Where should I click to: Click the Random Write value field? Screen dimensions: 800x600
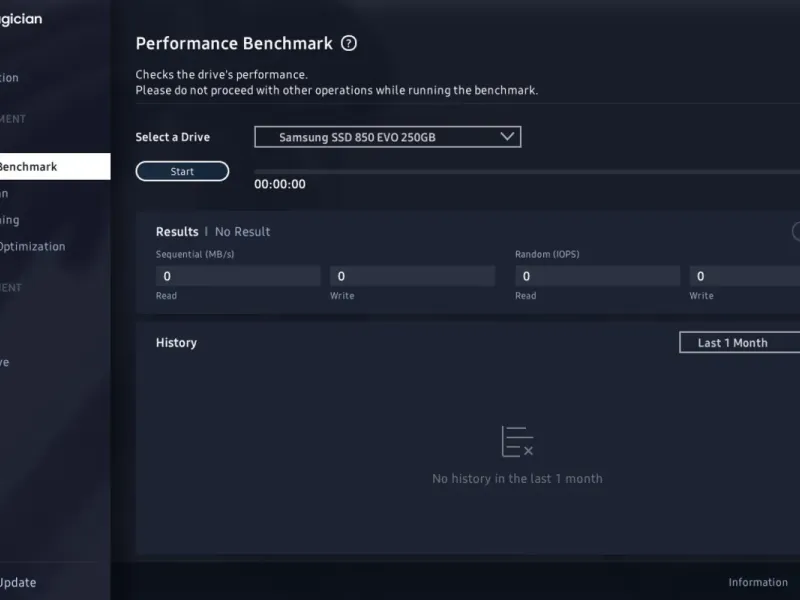coord(744,276)
